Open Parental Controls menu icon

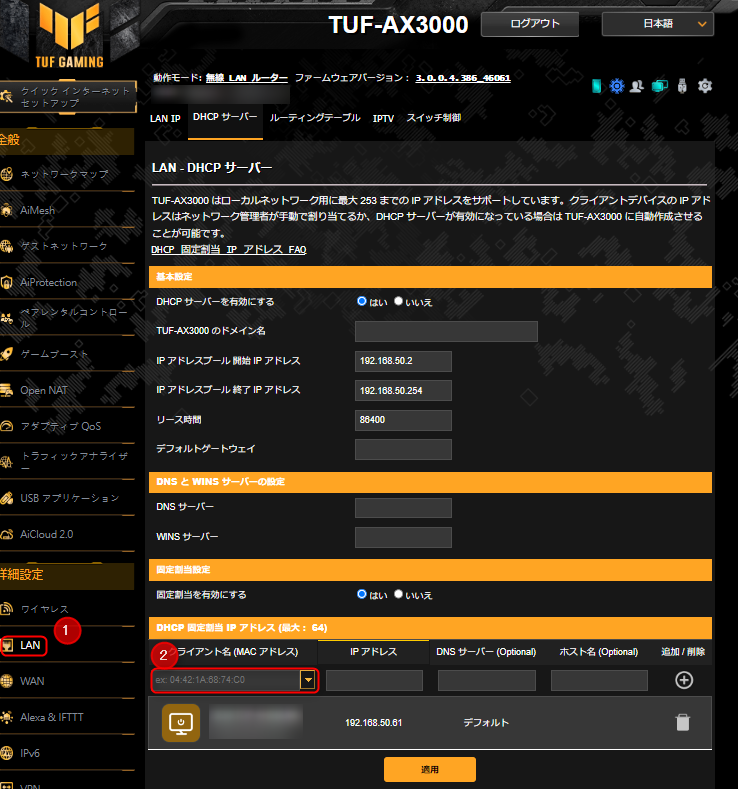(7, 318)
